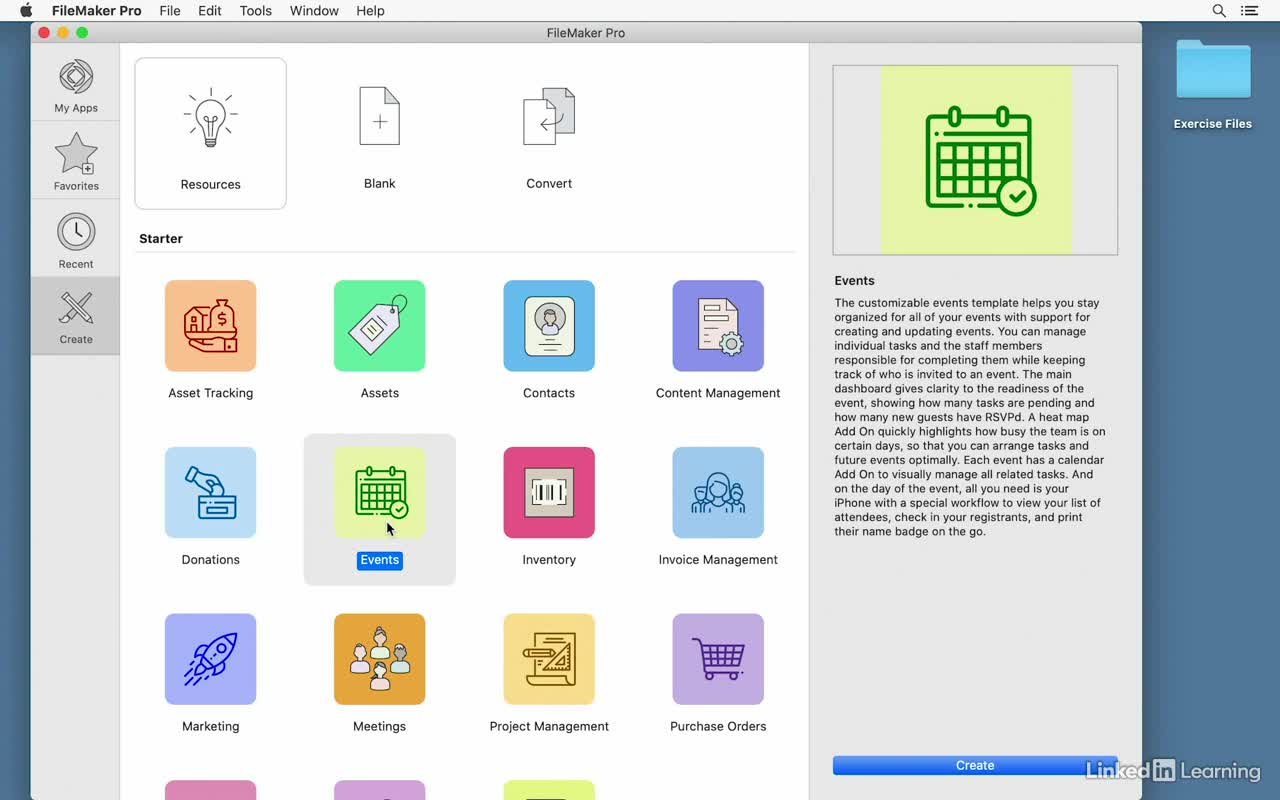Click the Donations label text
This screenshot has width=1280, height=800.
211,560
